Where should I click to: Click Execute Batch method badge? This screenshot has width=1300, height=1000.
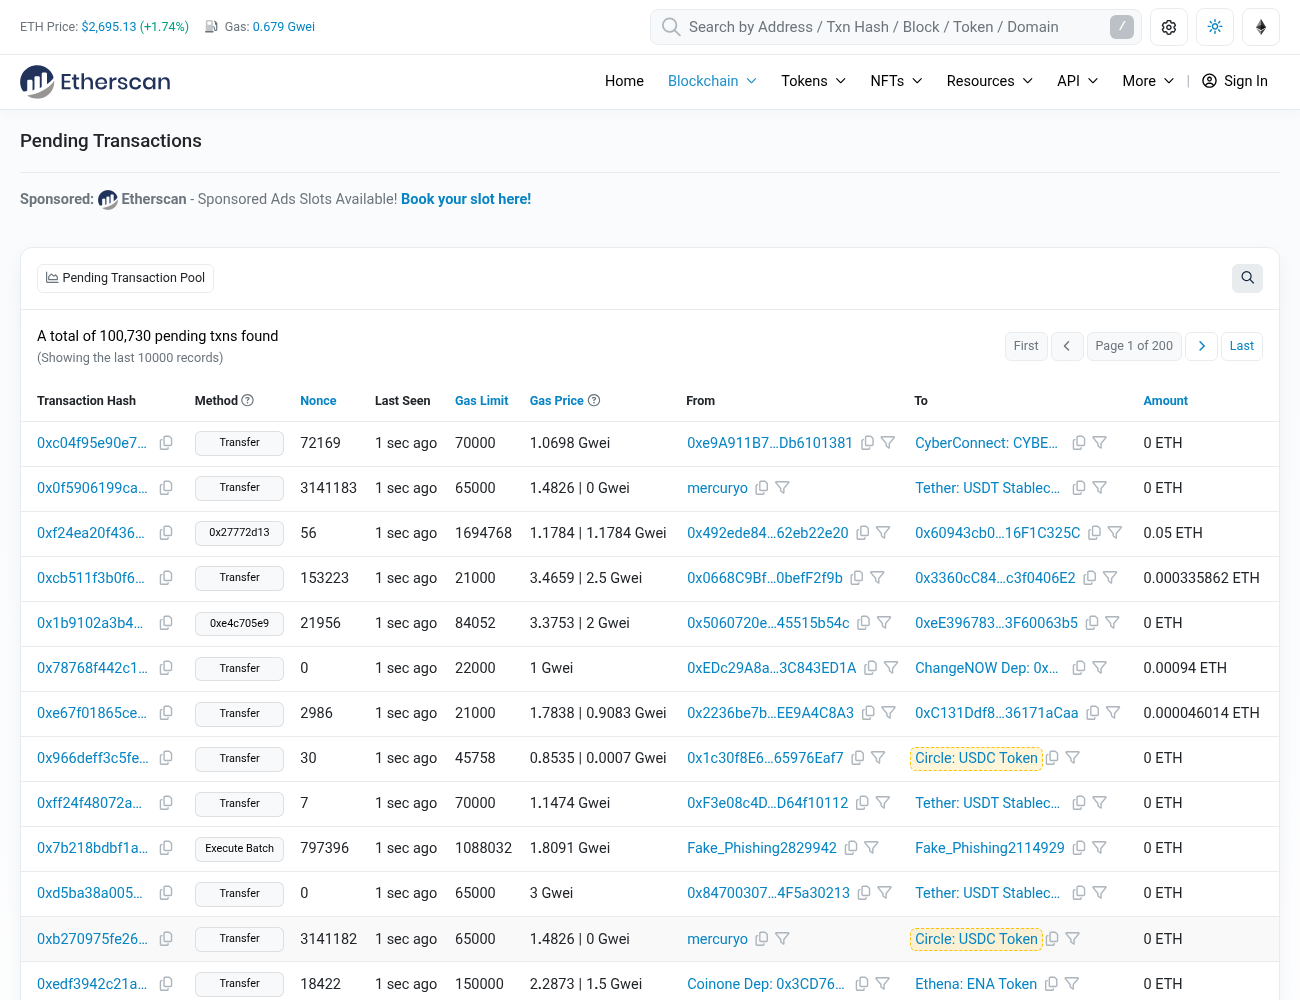tap(239, 849)
